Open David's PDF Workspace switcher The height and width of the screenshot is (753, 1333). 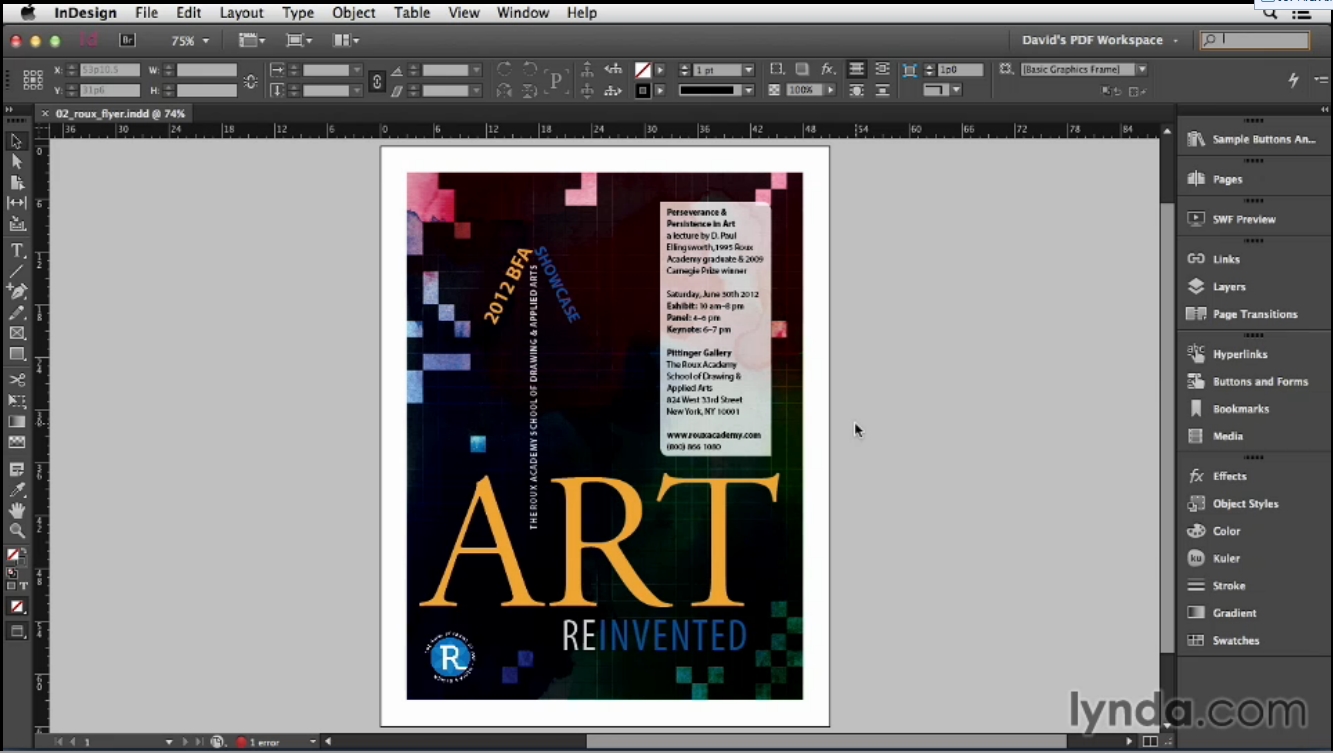tap(1099, 40)
